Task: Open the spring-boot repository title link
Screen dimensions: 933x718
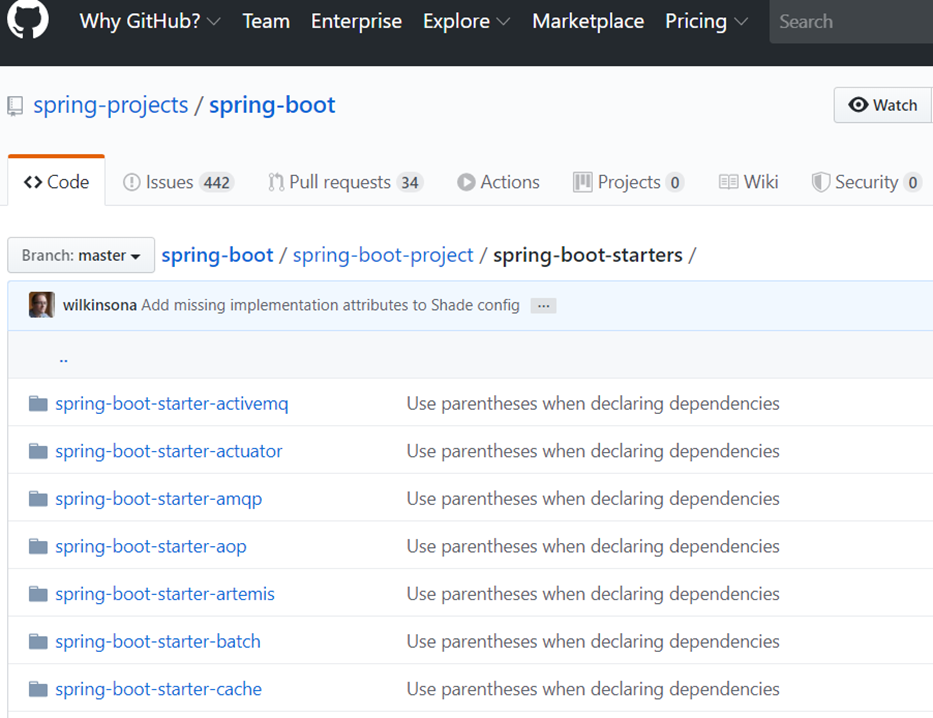Action: (272, 105)
